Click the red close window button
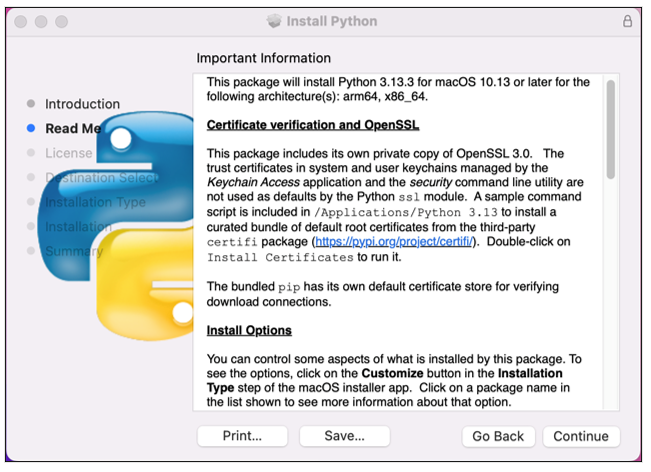The width and height of the screenshot is (651, 472). (20, 21)
